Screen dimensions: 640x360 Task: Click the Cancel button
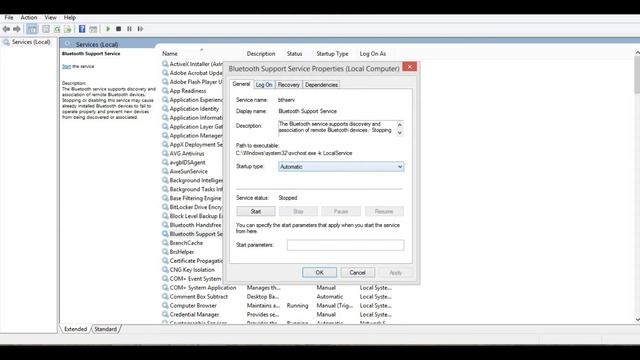[358, 273]
